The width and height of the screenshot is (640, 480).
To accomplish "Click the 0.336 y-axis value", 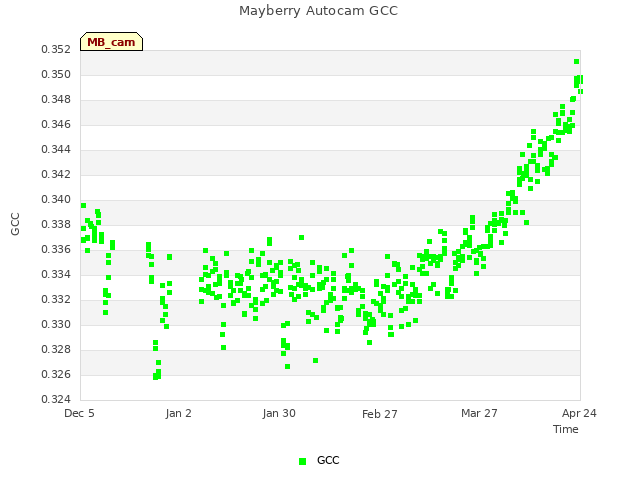I will tap(56, 249).
